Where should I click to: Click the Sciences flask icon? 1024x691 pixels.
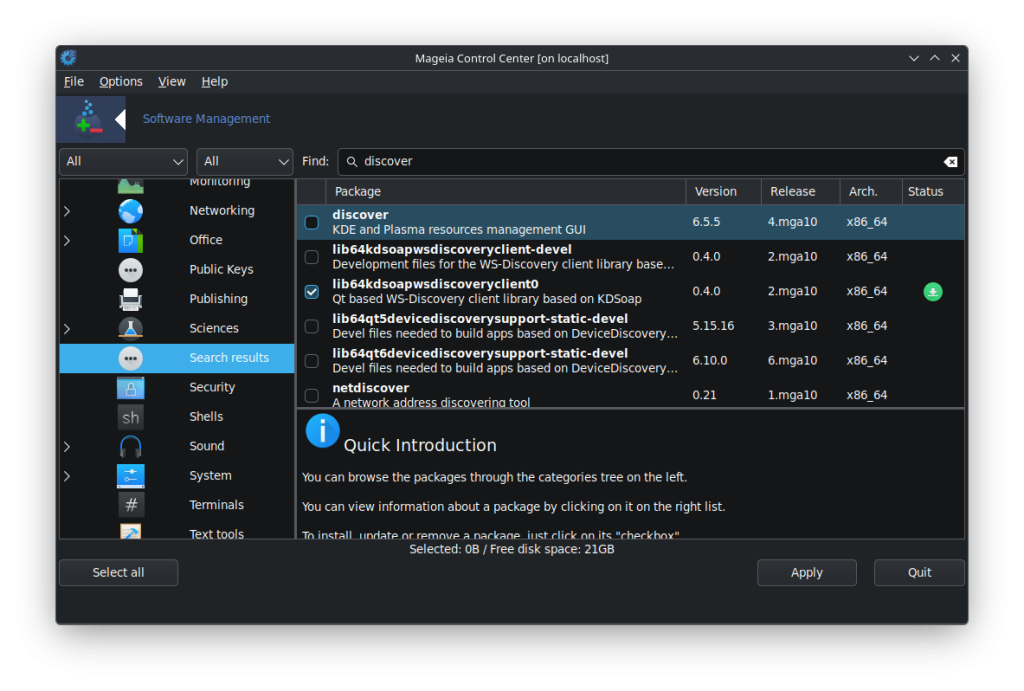coord(131,329)
